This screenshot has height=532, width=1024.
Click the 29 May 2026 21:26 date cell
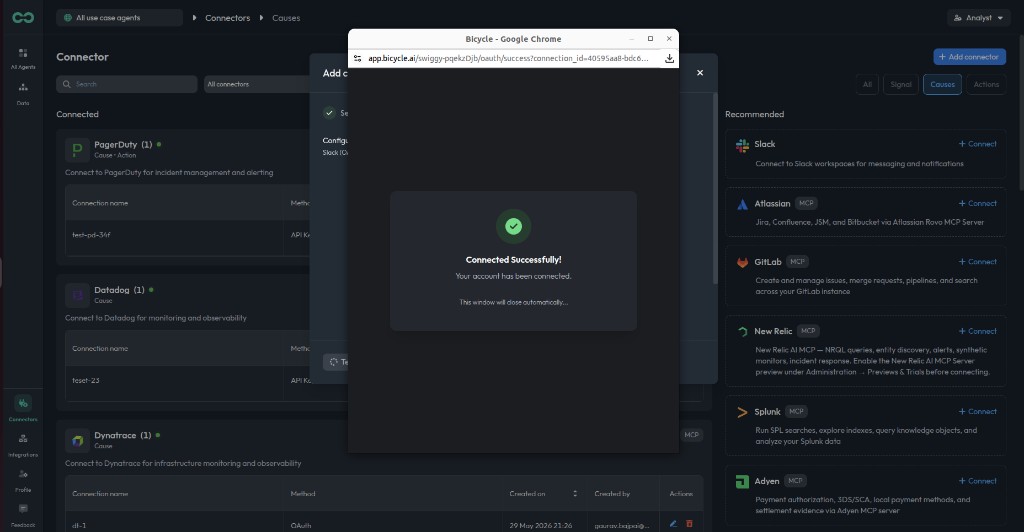coord(541,525)
